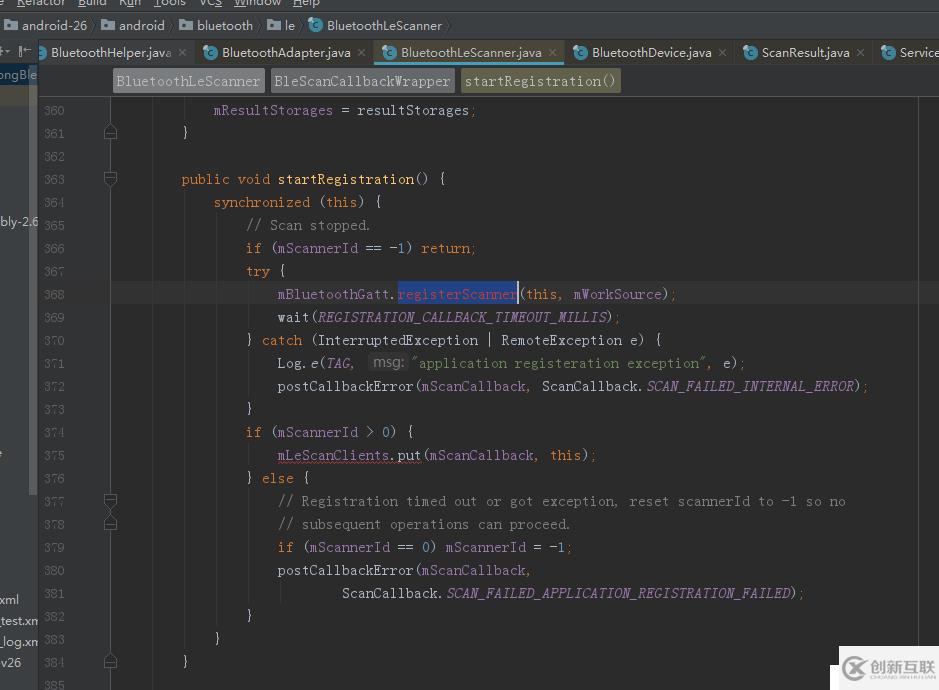Click the fold end marker at line 384
Viewport: 939px width, 690px height.
point(110,661)
